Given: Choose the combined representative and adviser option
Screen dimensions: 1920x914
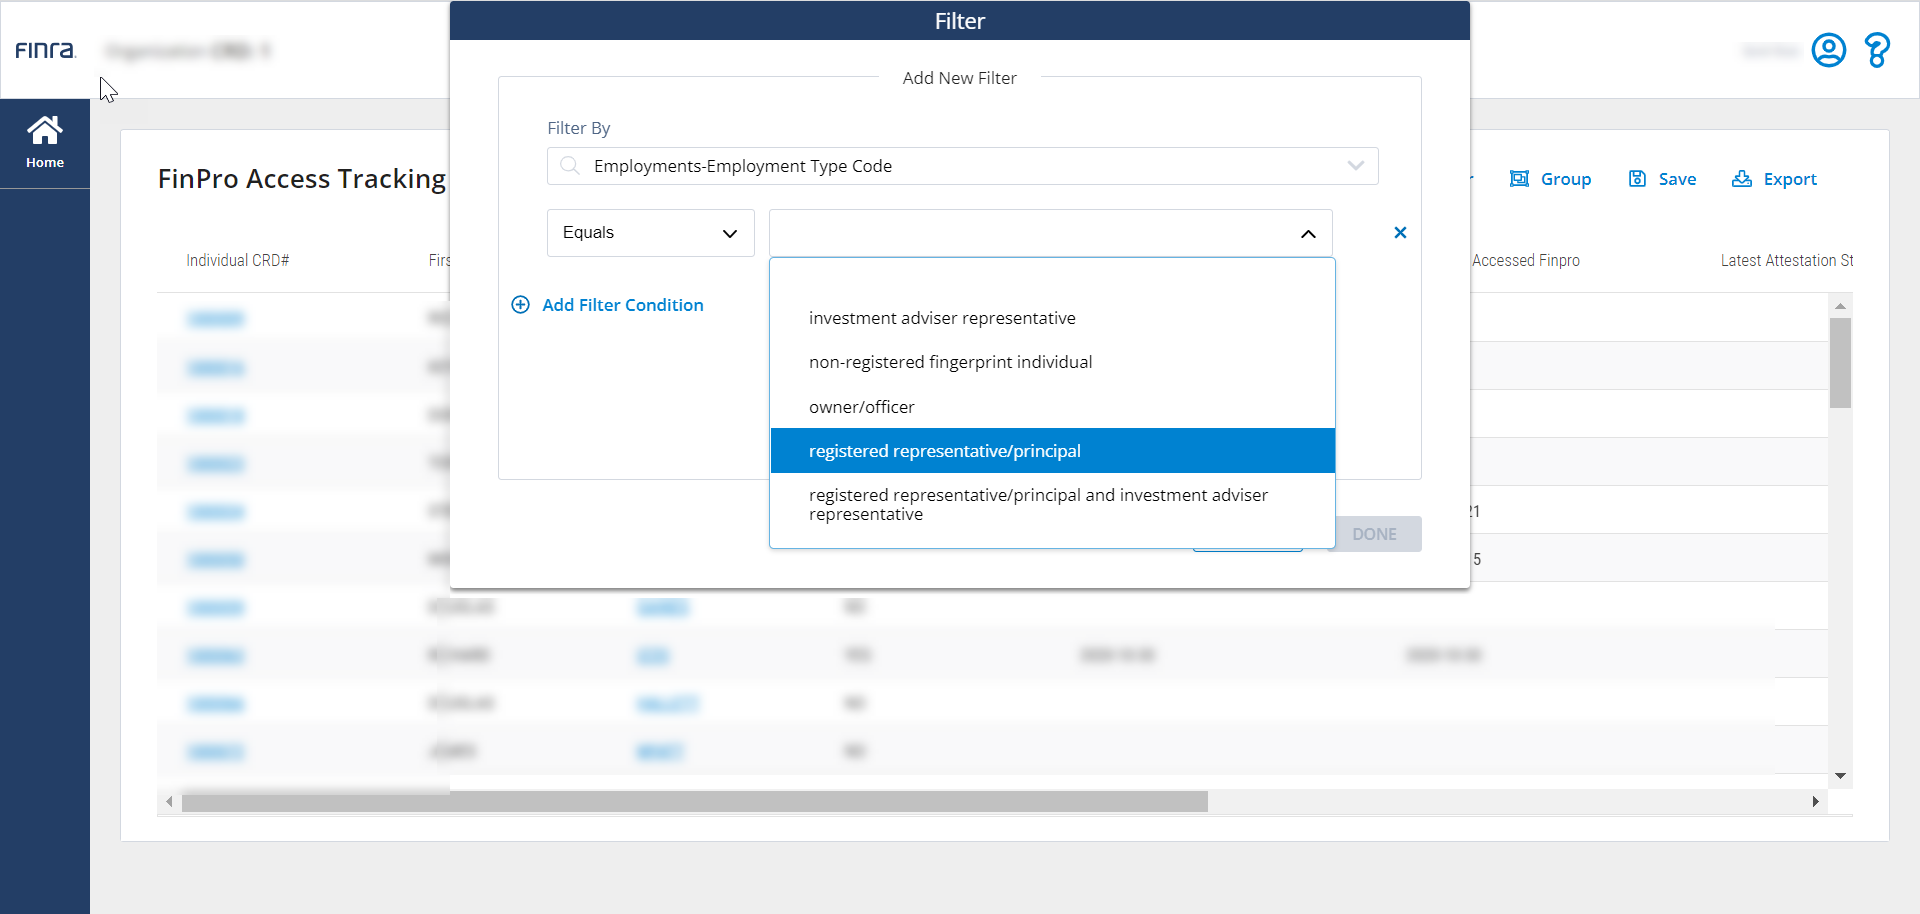Looking at the screenshot, I should (1037, 504).
